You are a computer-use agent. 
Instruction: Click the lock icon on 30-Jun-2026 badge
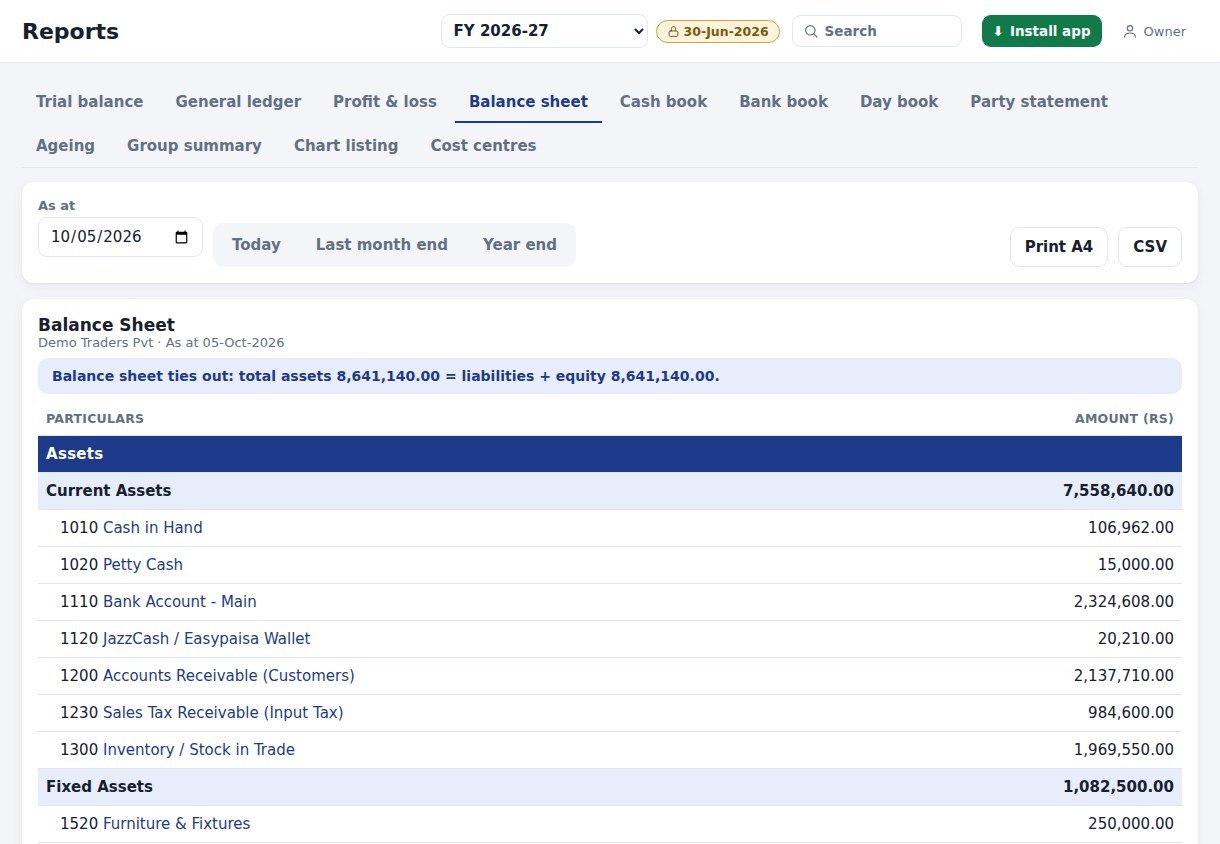[x=673, y=32]
